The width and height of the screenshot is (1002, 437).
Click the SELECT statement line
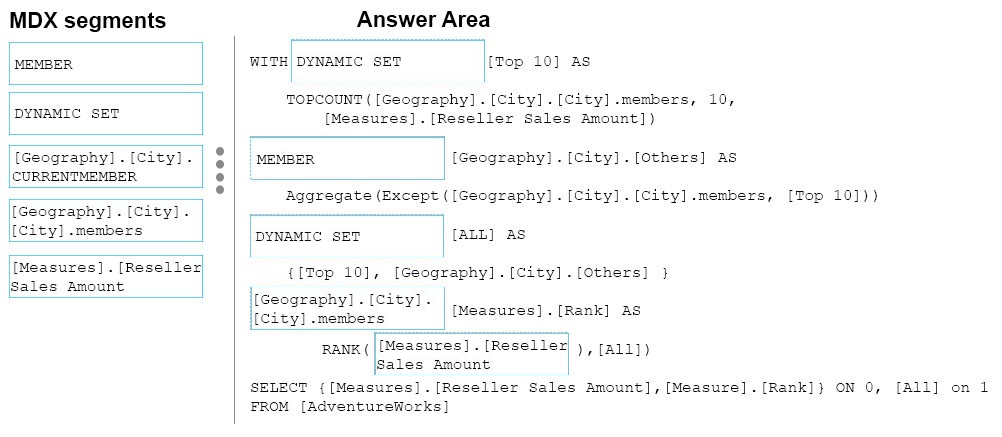tap(619, 388)
